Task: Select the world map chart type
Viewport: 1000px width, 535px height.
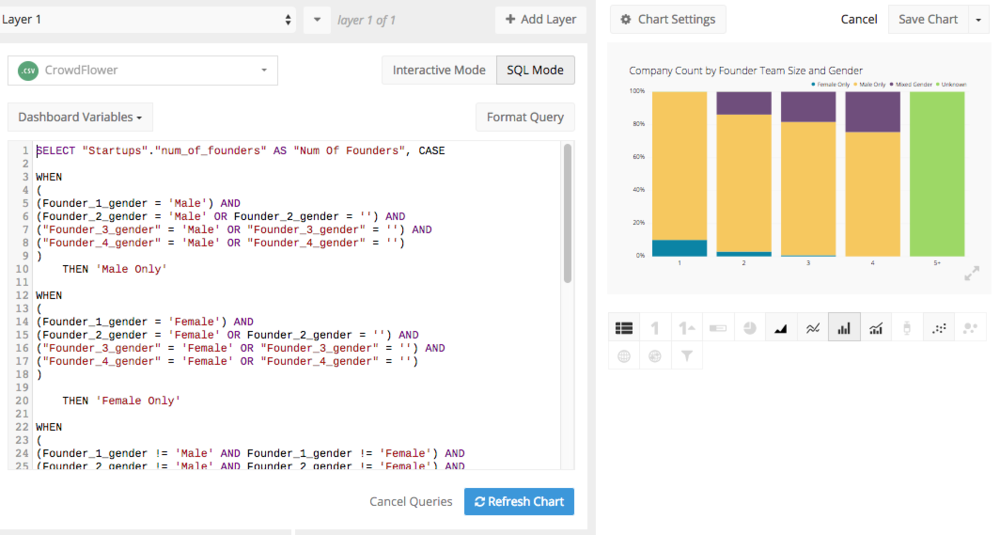Action: tap(655, 356)
